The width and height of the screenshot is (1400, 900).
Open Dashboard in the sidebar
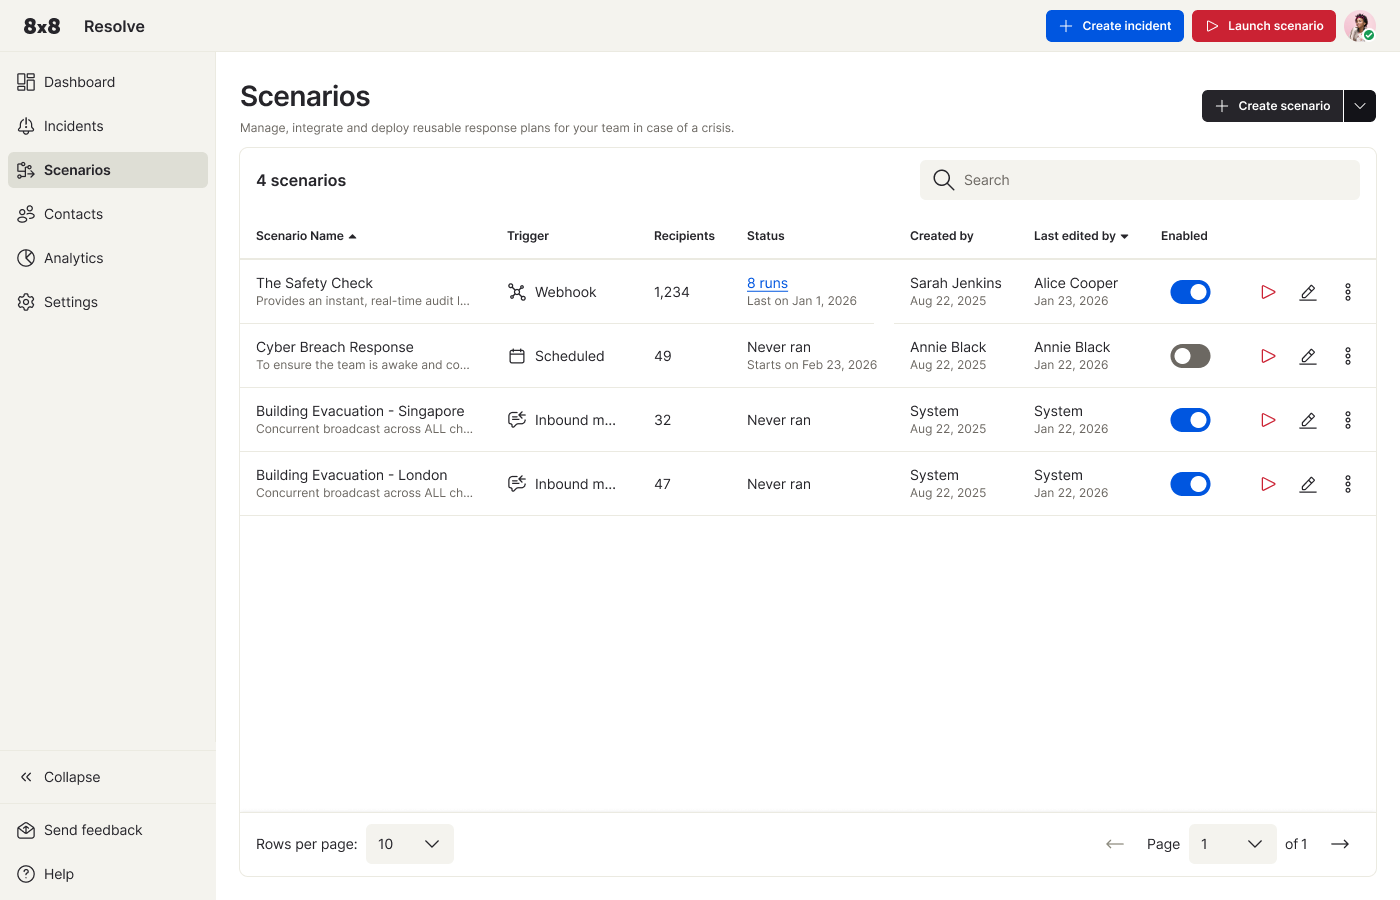108,82
